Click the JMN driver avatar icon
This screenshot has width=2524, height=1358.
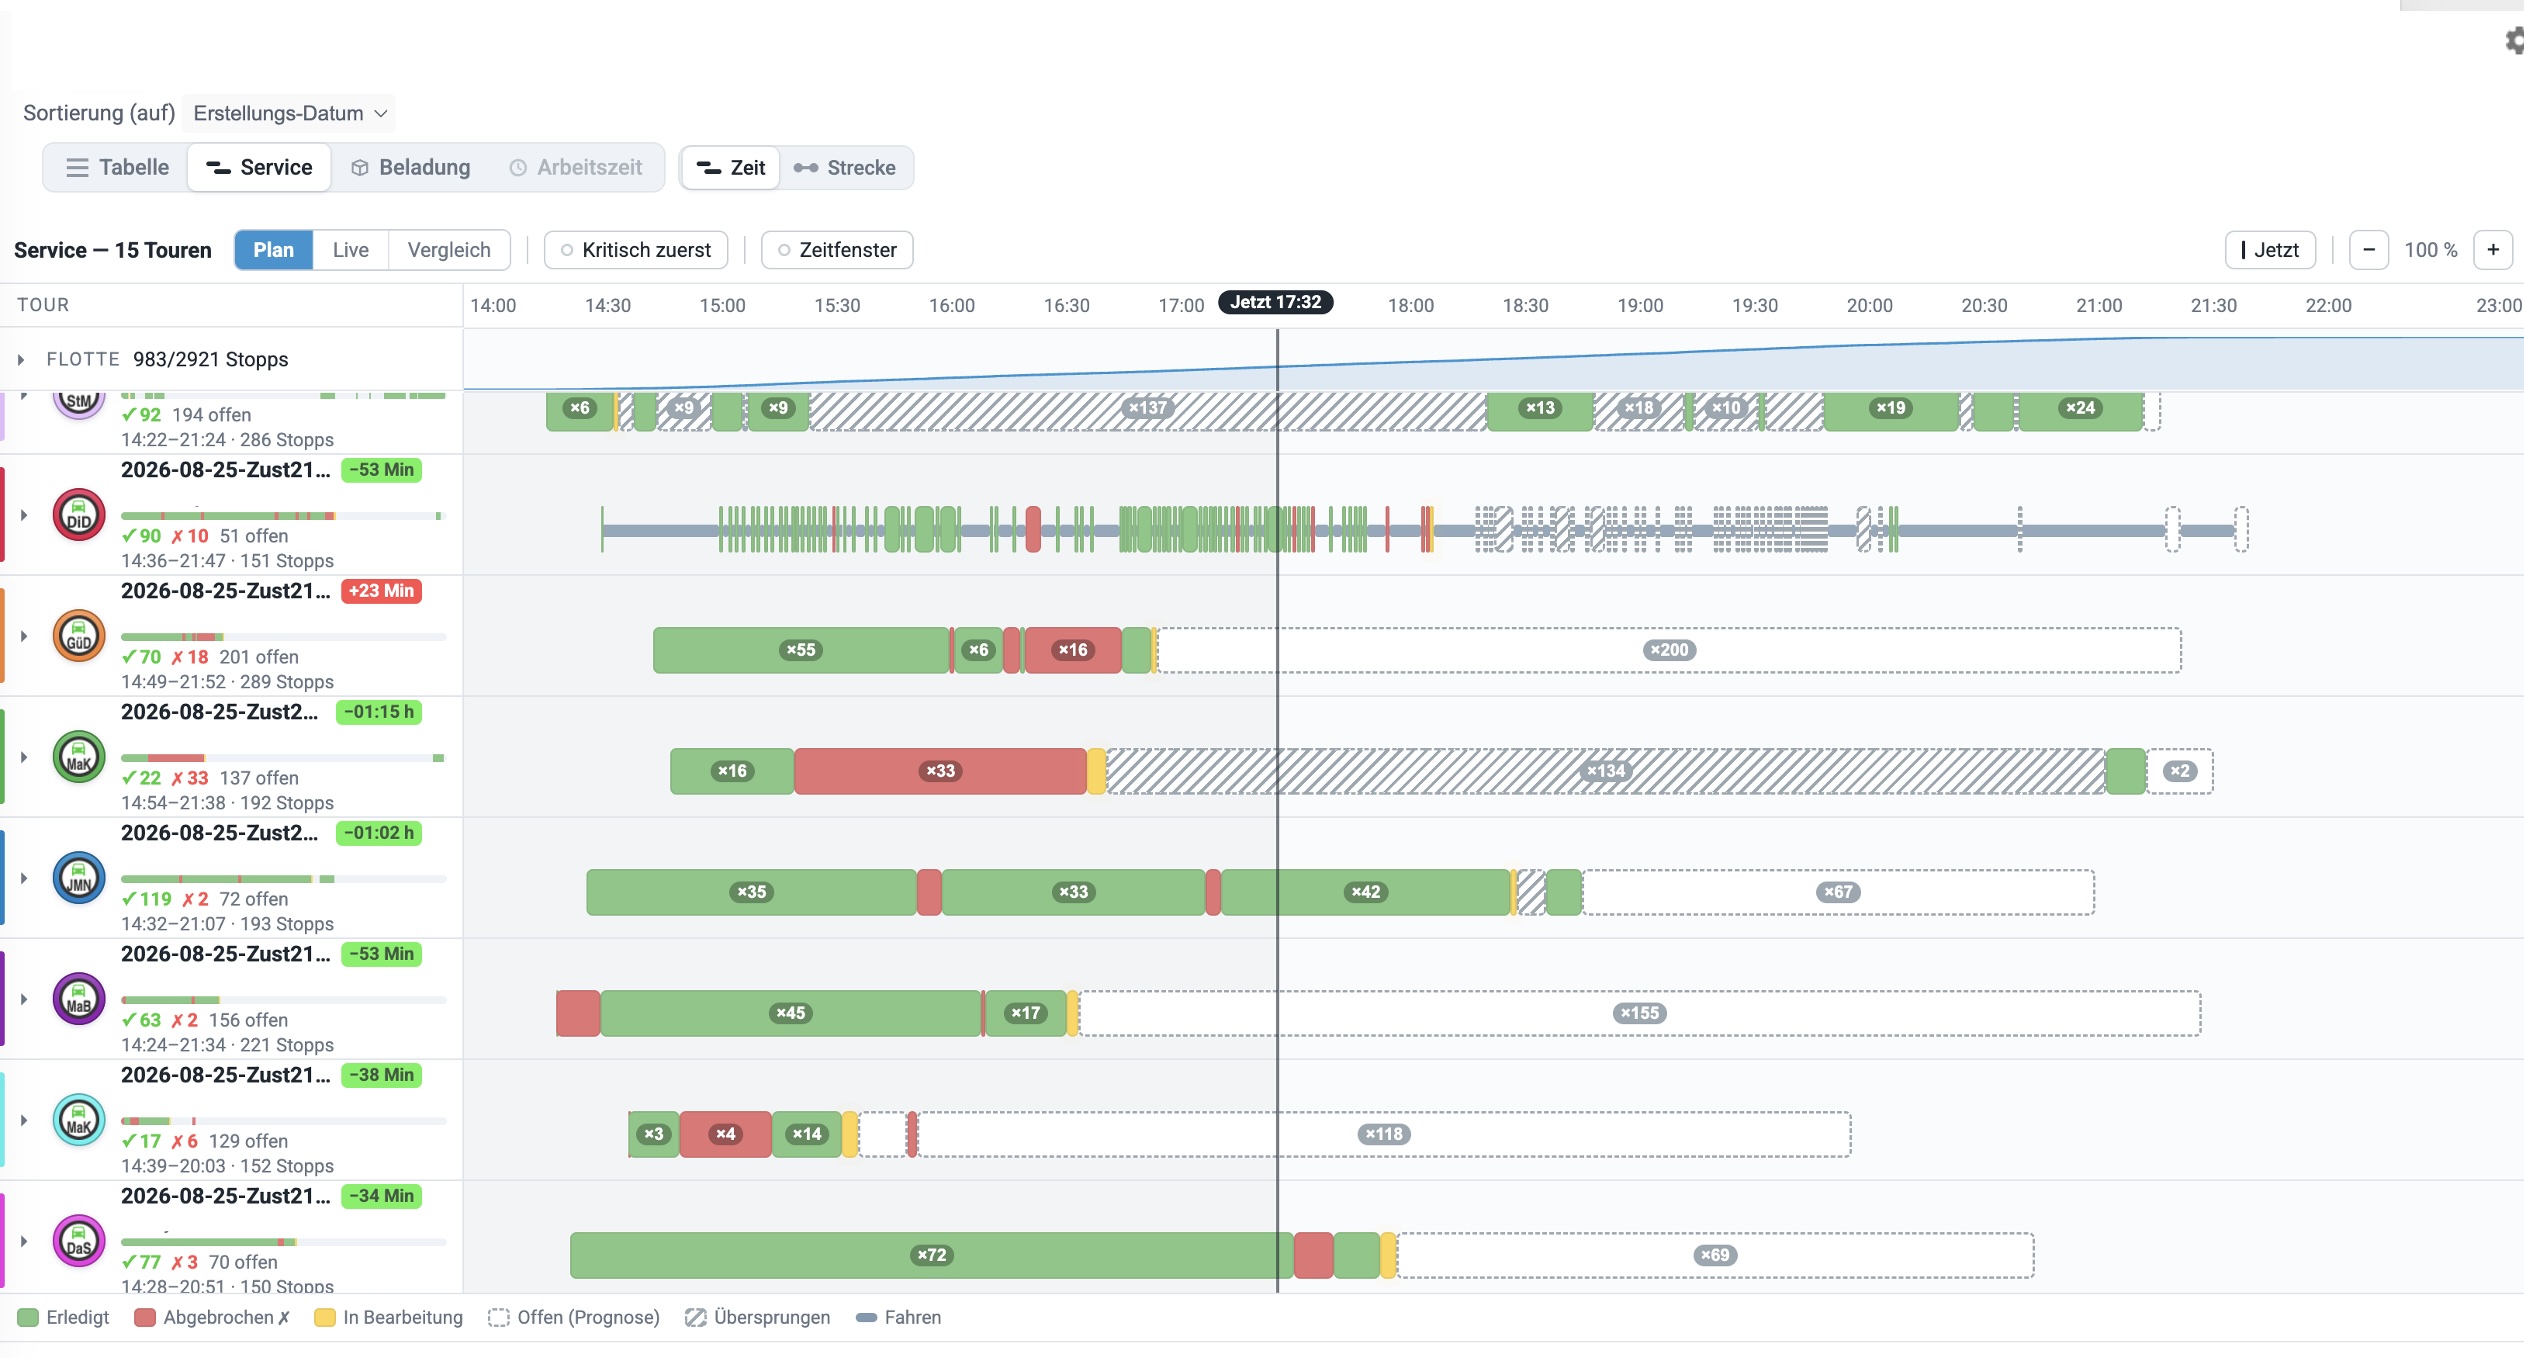coord(79,878)
